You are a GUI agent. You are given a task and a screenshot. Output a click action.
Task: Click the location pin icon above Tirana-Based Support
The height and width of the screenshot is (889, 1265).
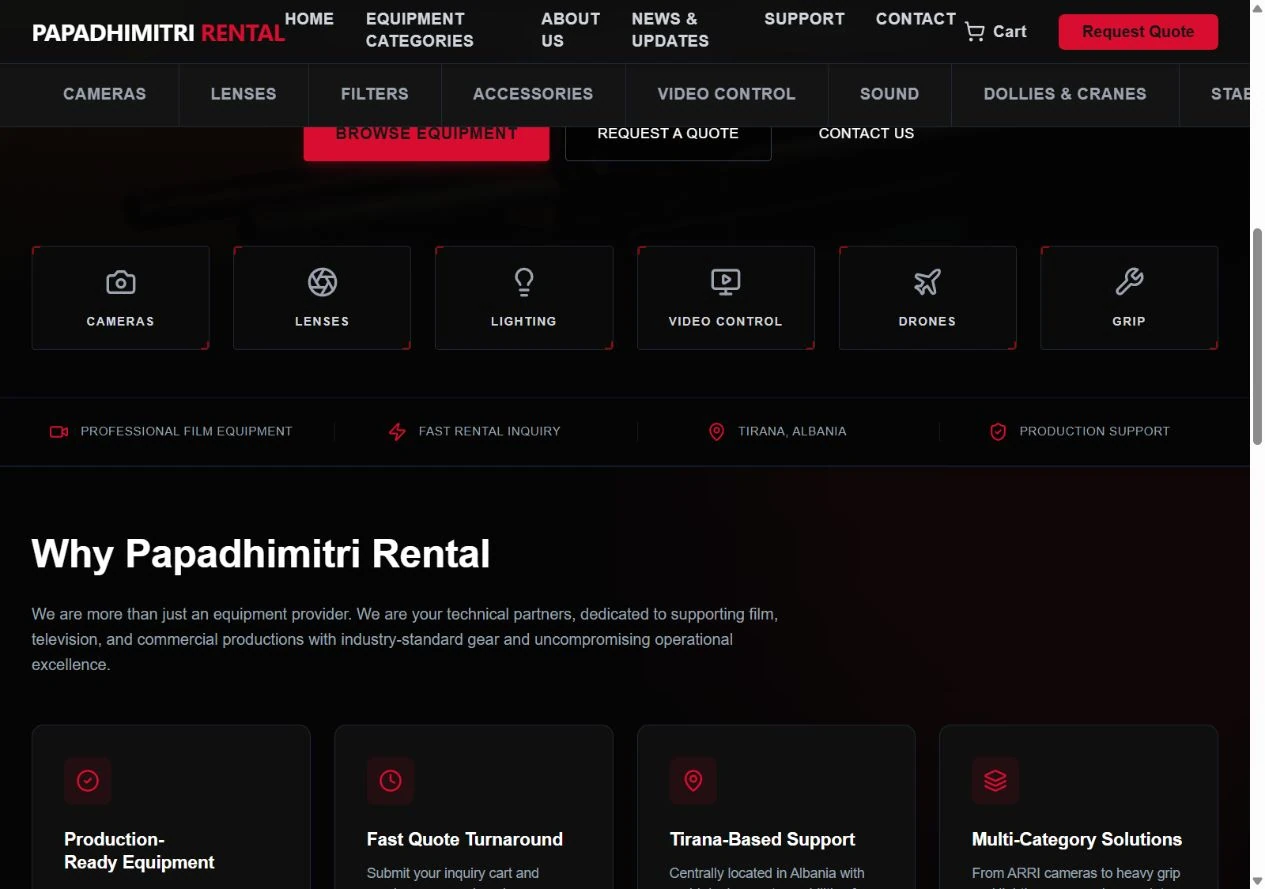tap(693, 781)
